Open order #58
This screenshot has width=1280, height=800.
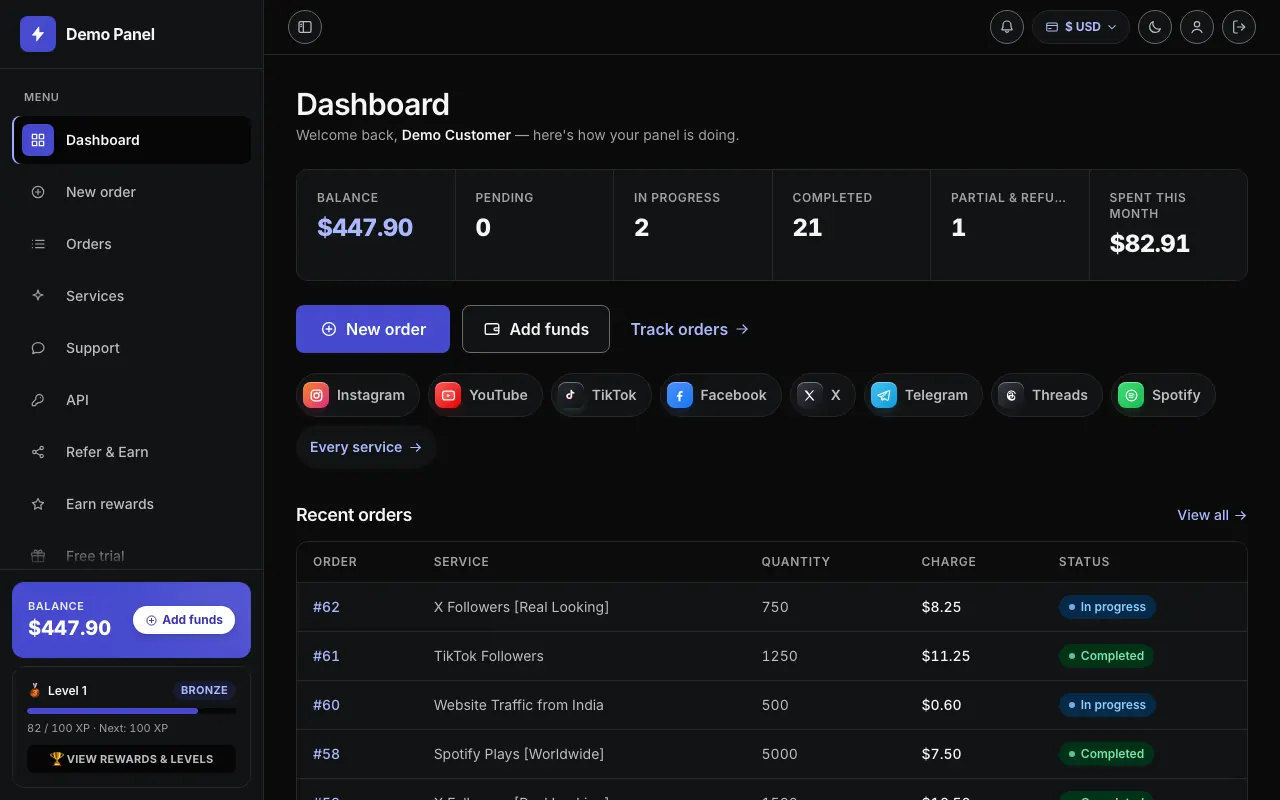tap(326, 754)
